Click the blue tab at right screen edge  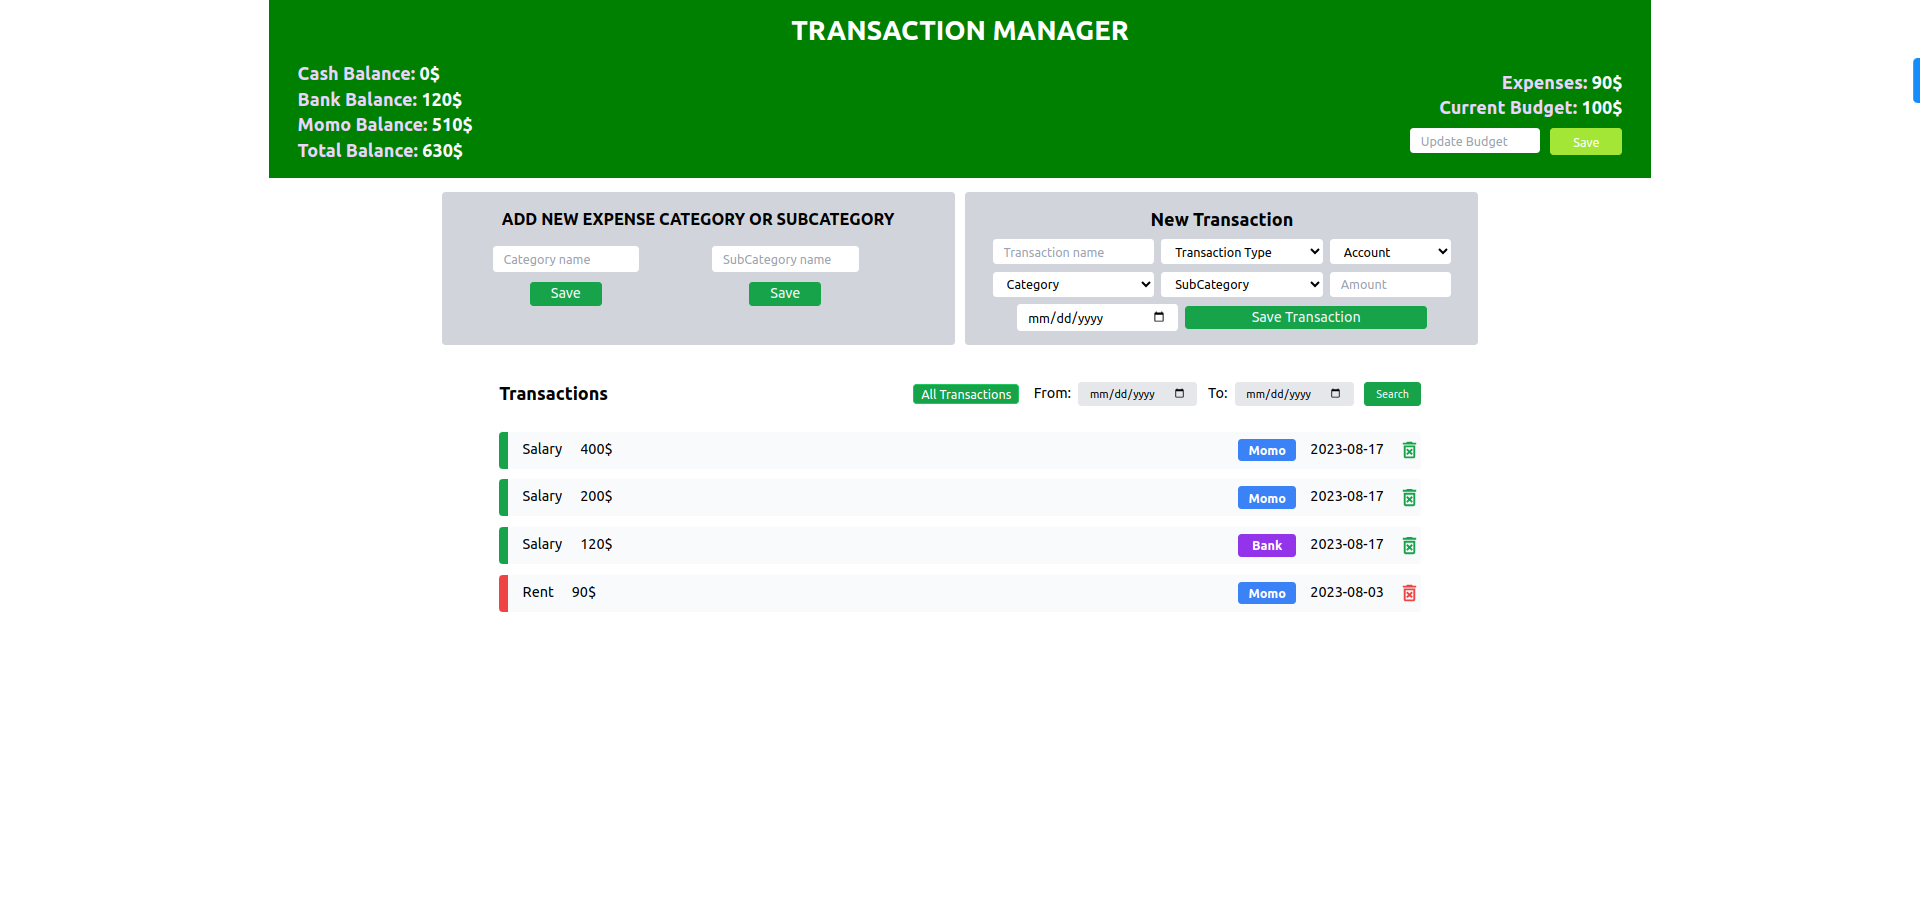click(1916, 80)
